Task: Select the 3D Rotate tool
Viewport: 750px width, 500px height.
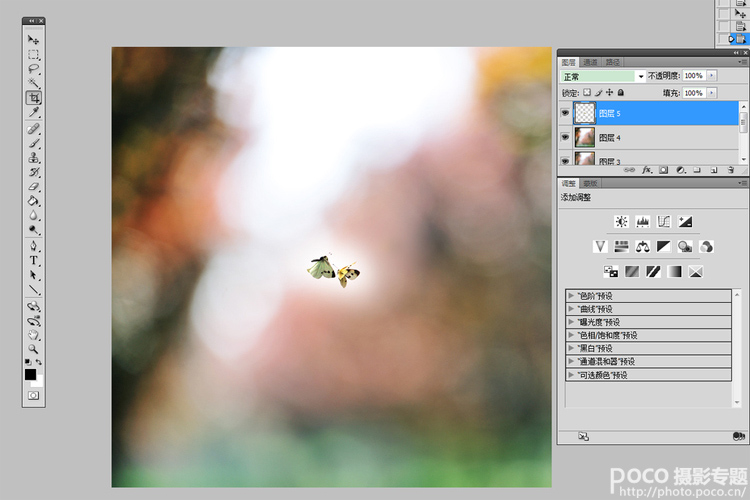Action: pyautogui.click(x=33, y=306)
